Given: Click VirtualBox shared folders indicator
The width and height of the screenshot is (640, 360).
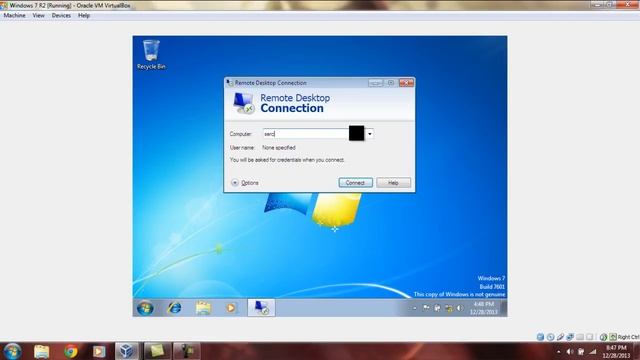Looking at the screenshot, I should [580, 337].
